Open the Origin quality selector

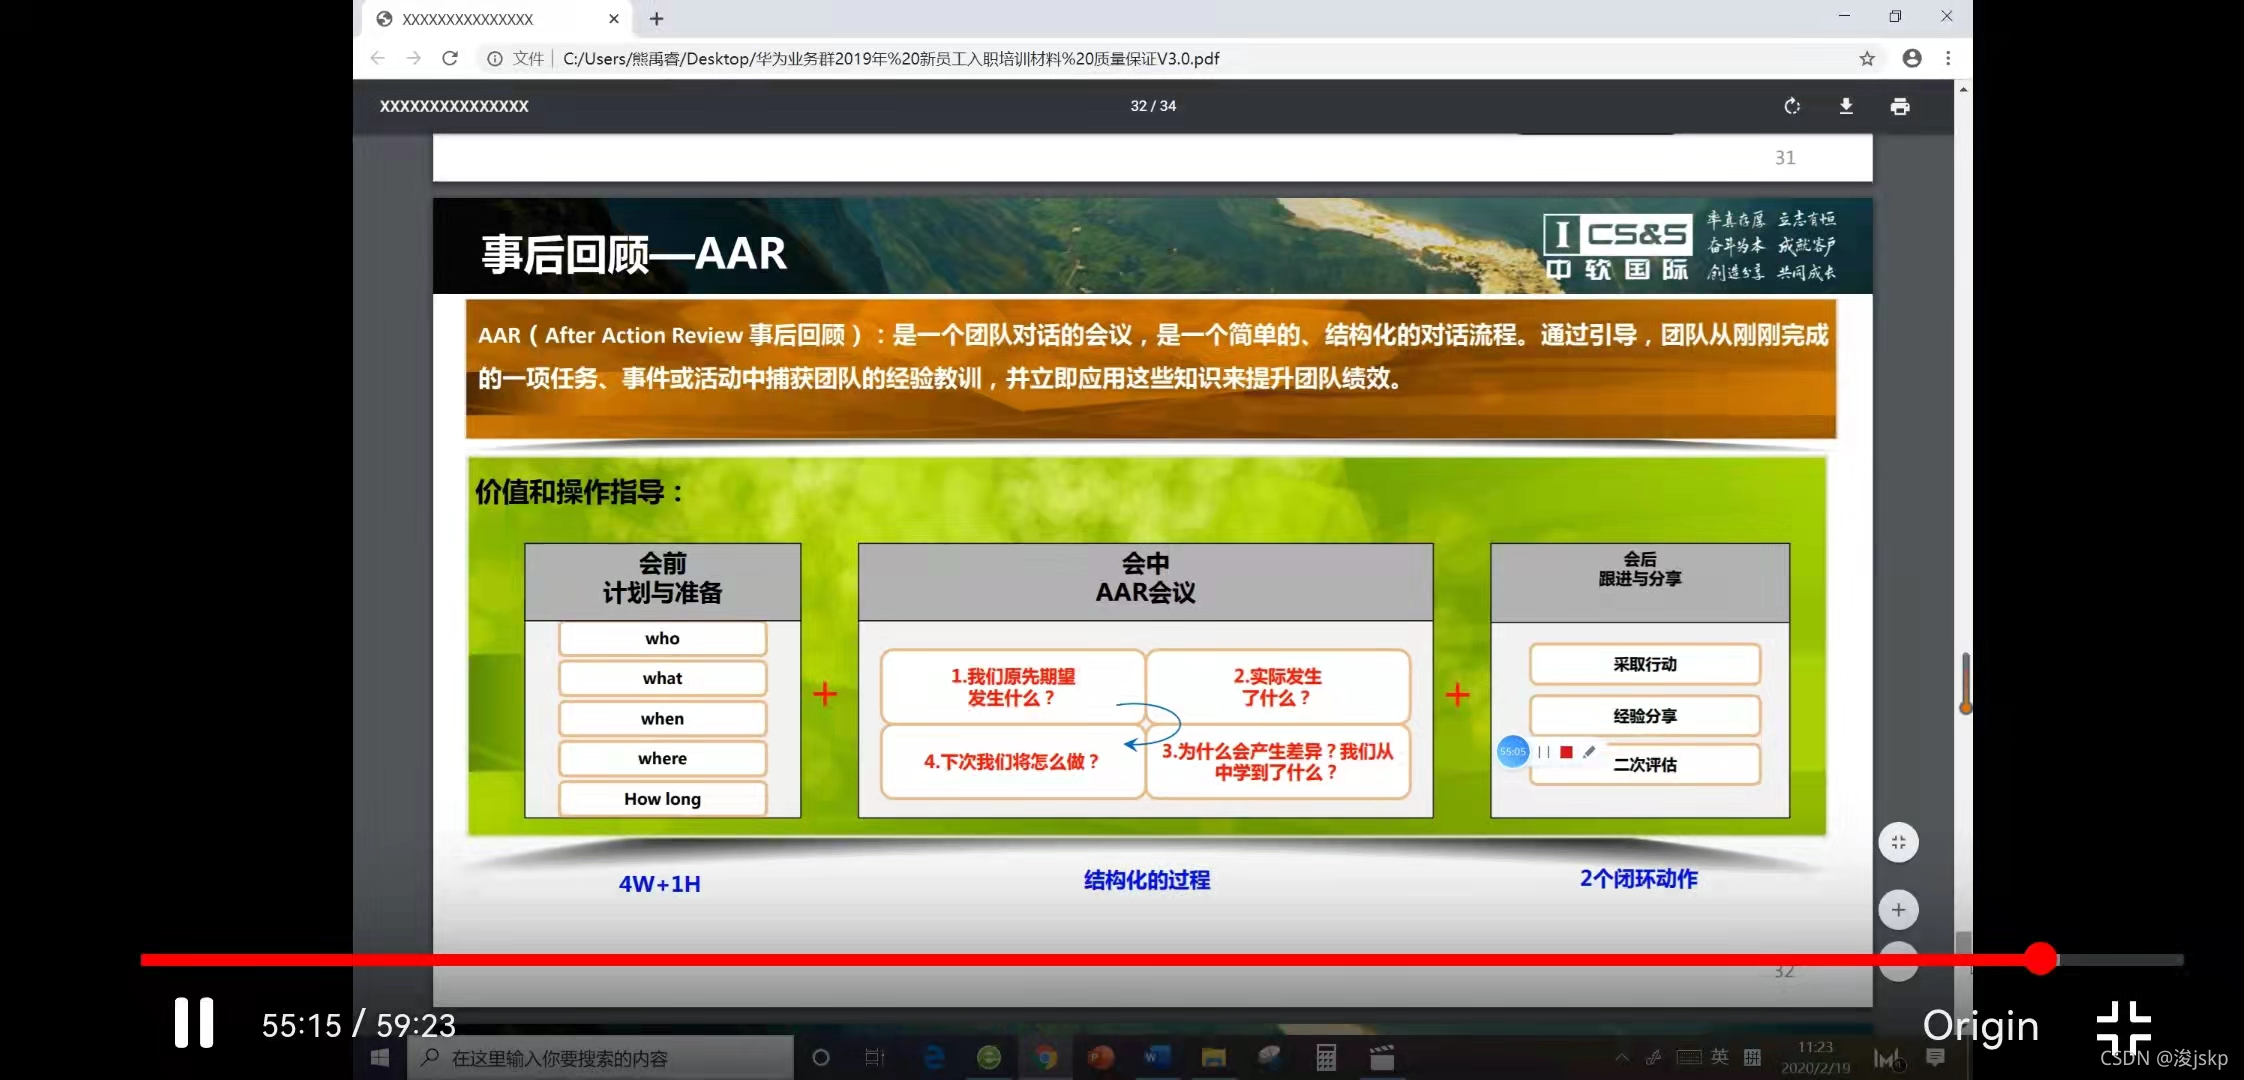(x=1980, y=1026)
